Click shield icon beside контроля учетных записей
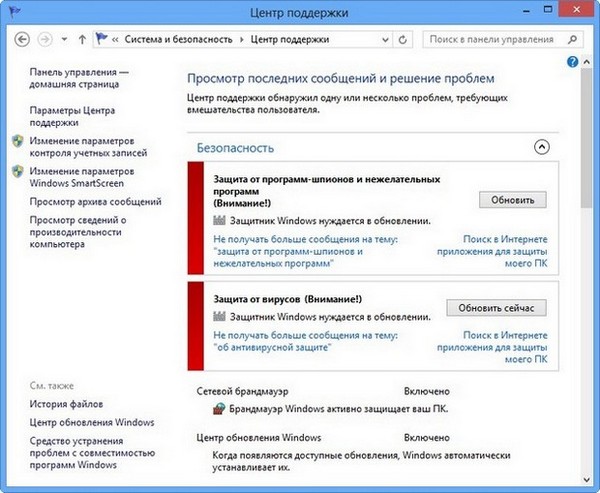The image size is (600, 493). tap(18, 141)
